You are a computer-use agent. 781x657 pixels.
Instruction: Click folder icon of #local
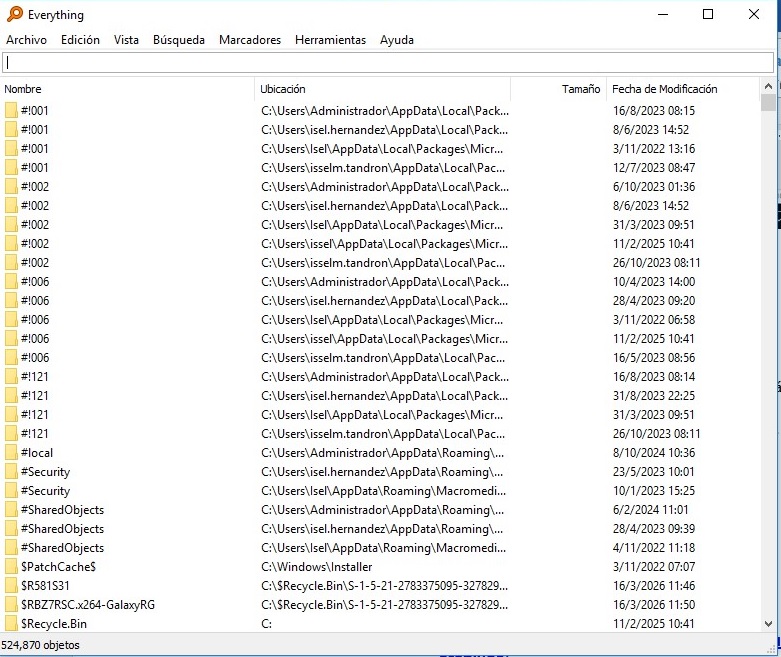(x=11, y=452)
